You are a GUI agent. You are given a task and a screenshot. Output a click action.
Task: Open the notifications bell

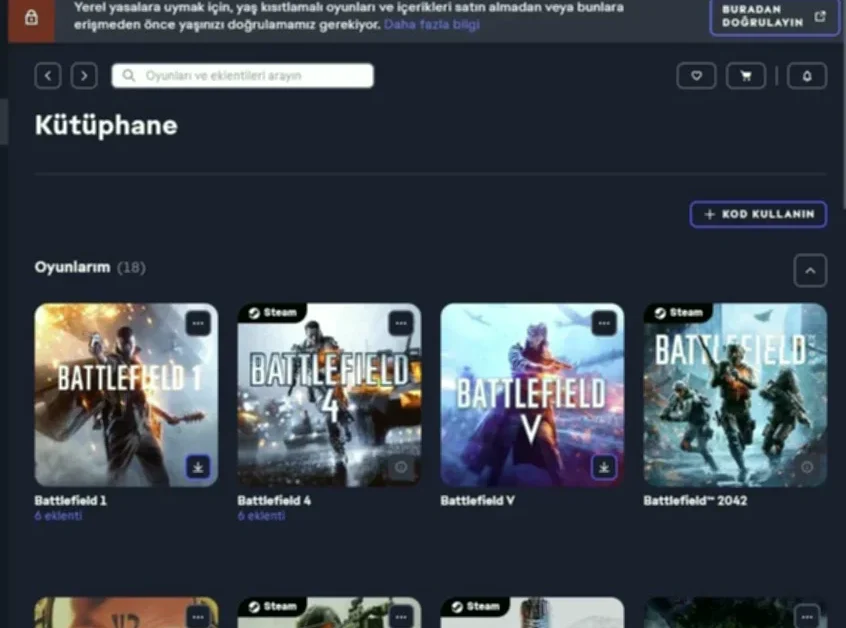point(807,76)
